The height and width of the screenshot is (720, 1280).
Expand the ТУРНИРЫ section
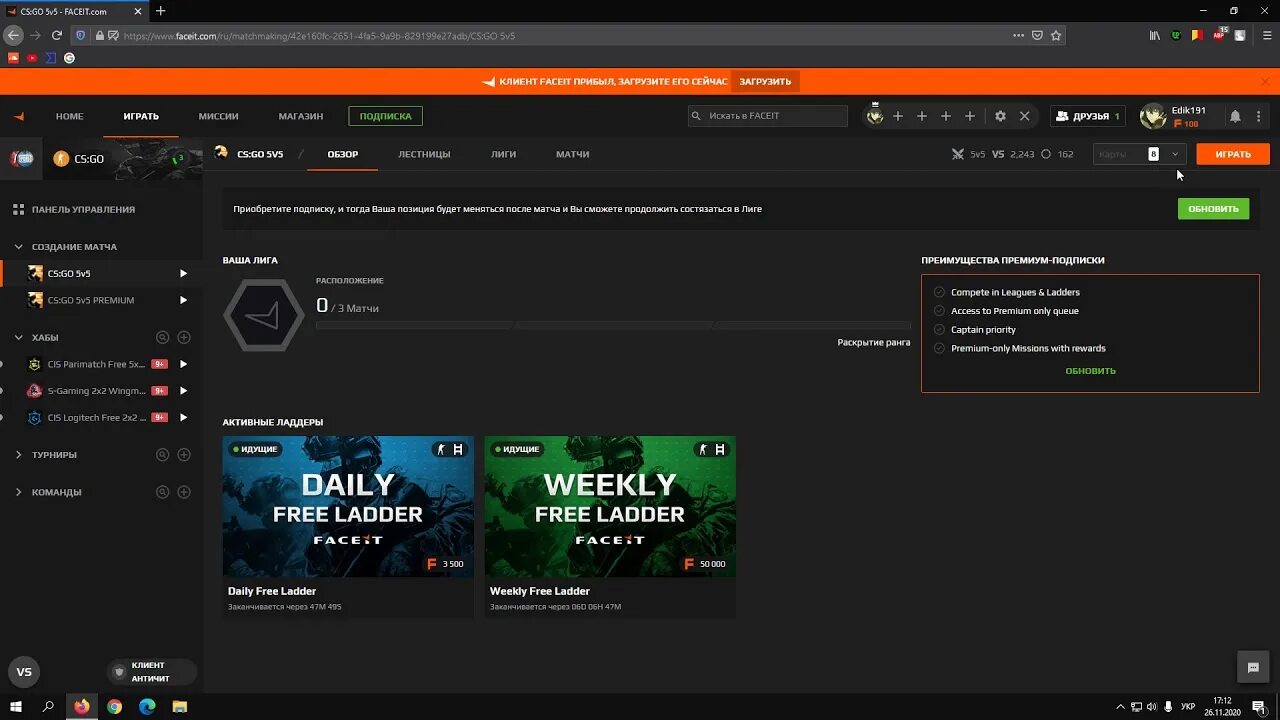click(18, 455)
